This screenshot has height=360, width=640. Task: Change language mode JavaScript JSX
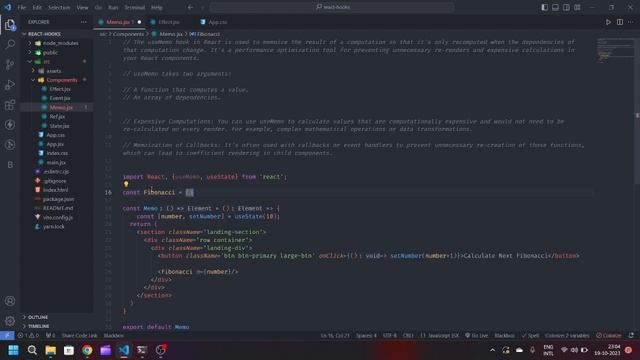coord(440,336)
